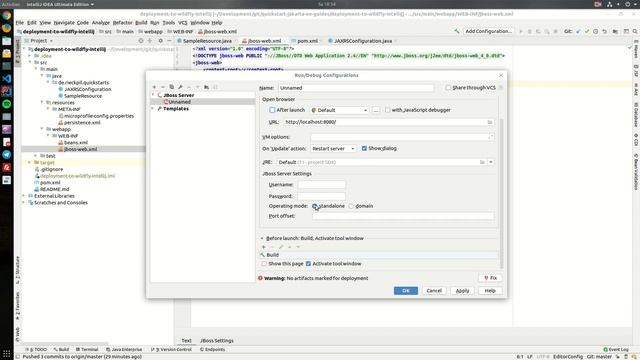The image size is (640, 360).
Task: Open Telegram from the dock
Action: pyautogui.click(x=7, y=155)
